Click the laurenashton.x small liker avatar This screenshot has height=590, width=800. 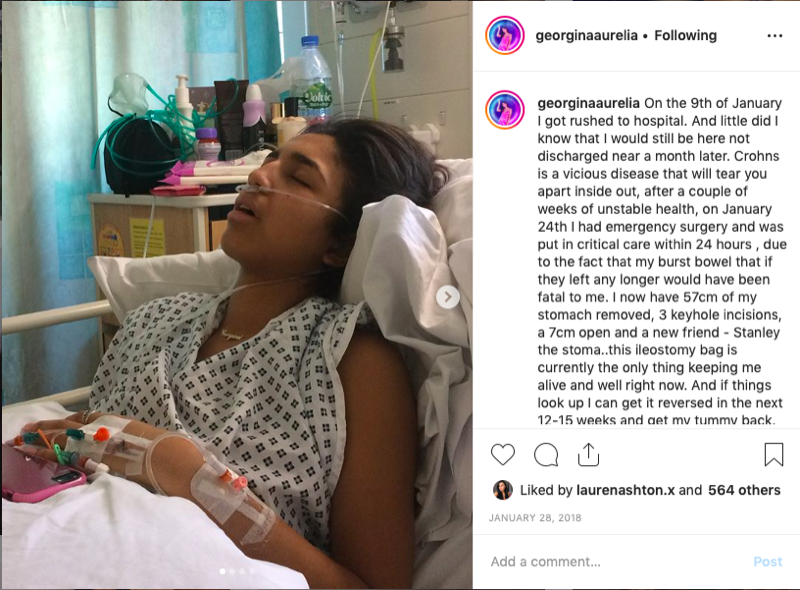tap(502, 490)
